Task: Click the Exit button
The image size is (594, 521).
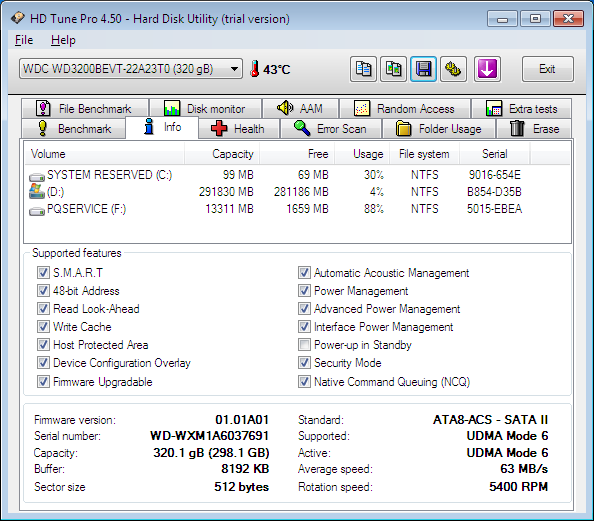Action: [x=547, y=69]
